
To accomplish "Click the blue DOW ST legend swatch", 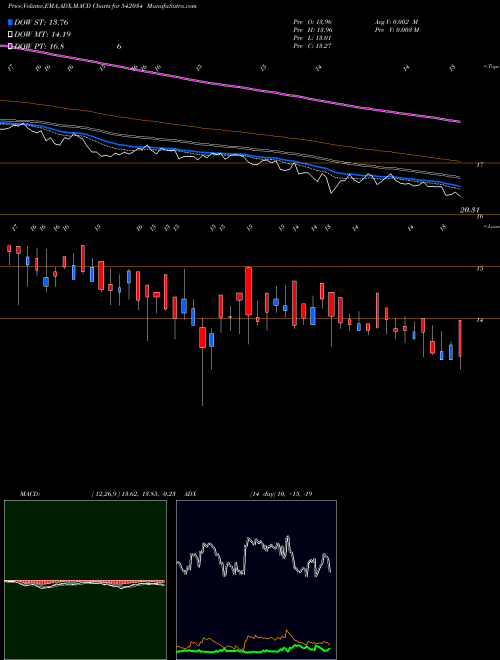I will [x=10, y=22].
